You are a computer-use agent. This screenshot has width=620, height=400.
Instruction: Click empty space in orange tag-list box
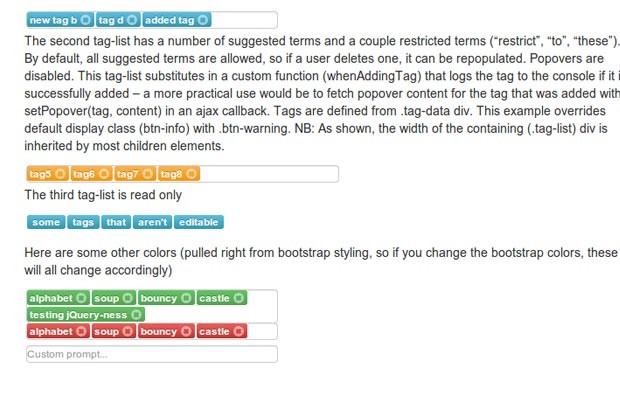coord(269,174)
